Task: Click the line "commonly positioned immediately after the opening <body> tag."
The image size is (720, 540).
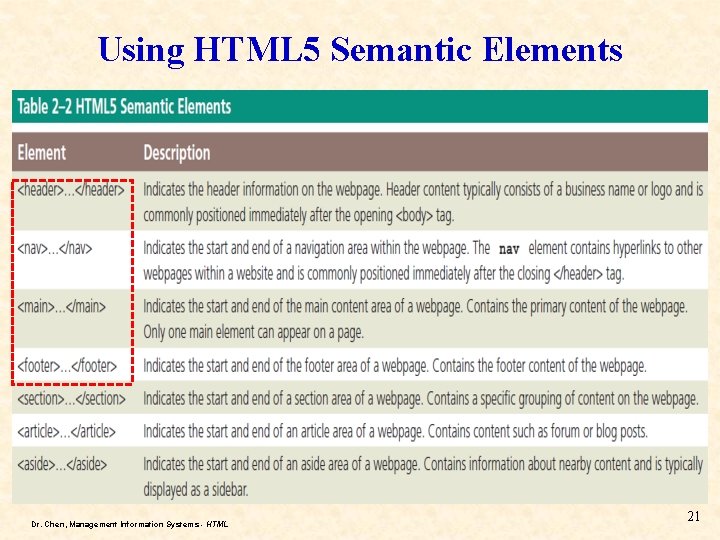Action: point(298,215)
